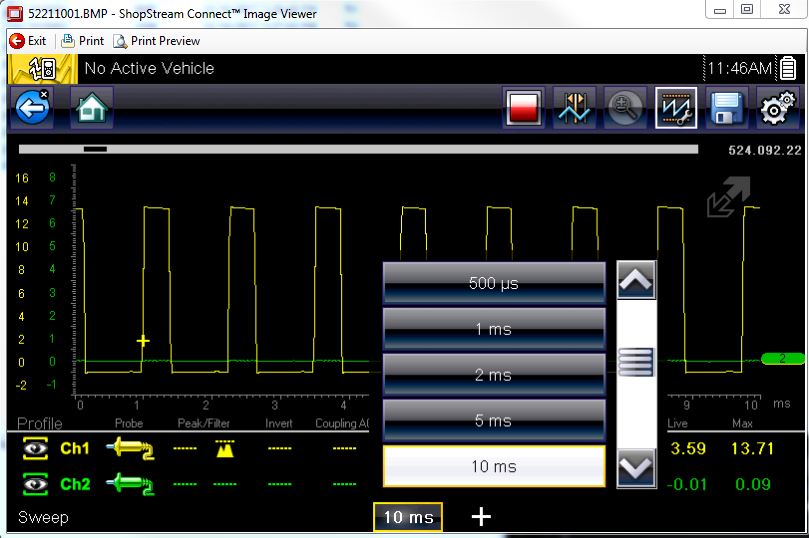The image size is (809, 538).
Task: Toggle Ch1 visibility eye icon
Action: (x=36, y=450)
